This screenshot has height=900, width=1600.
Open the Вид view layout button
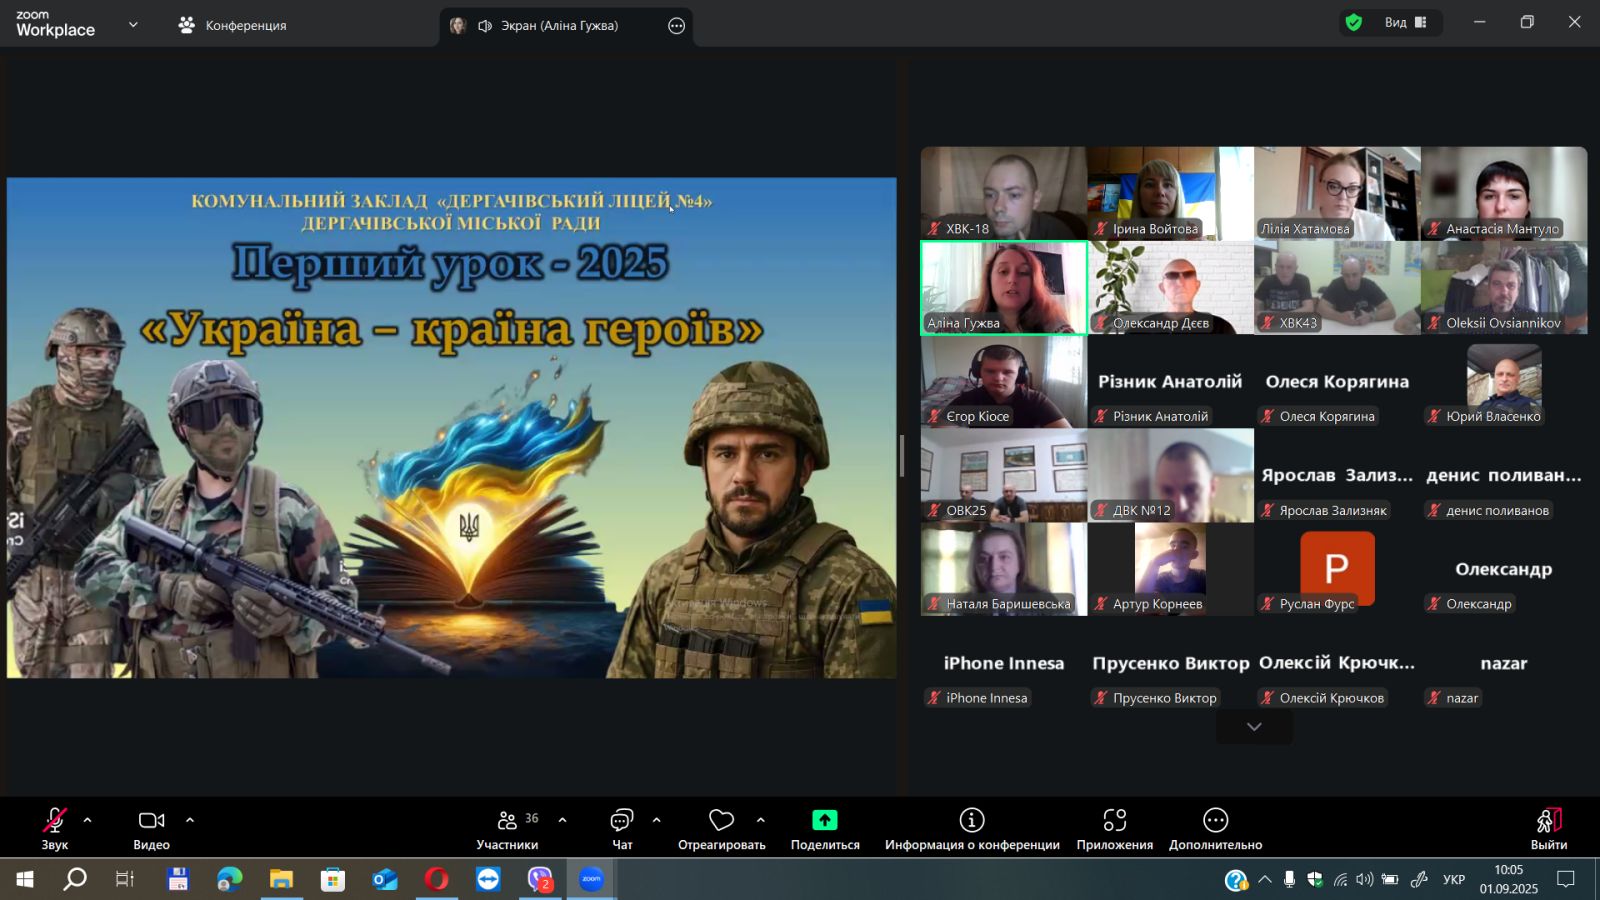tap(1405, 23)
